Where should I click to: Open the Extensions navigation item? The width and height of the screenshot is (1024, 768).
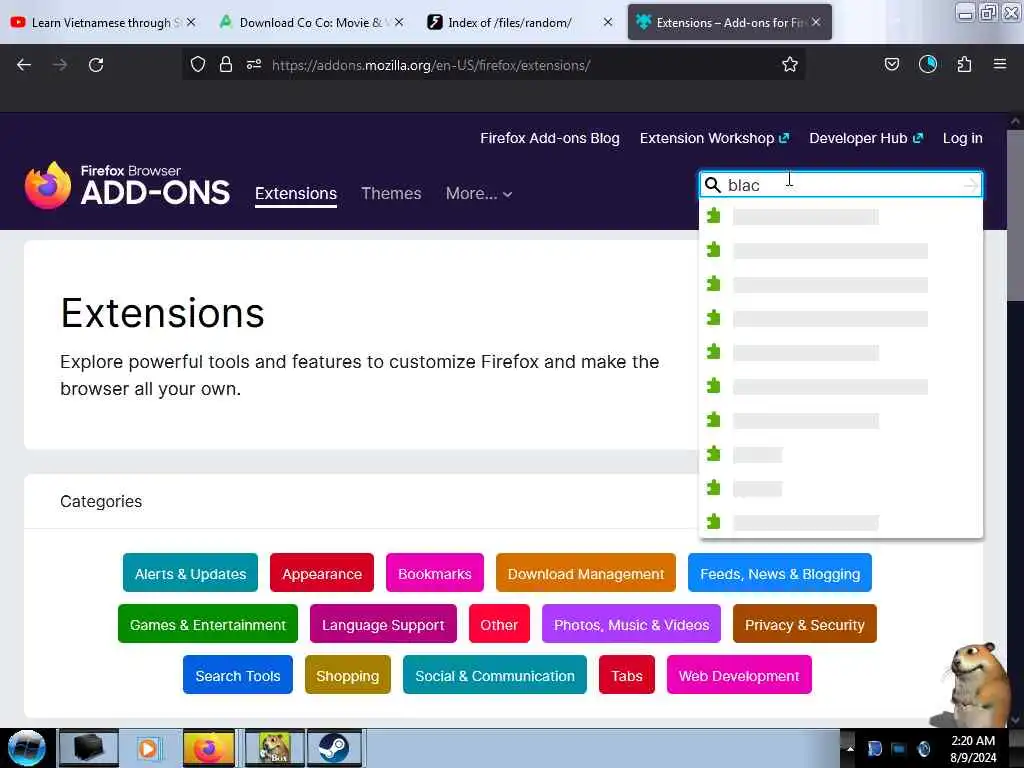[296, 194]
